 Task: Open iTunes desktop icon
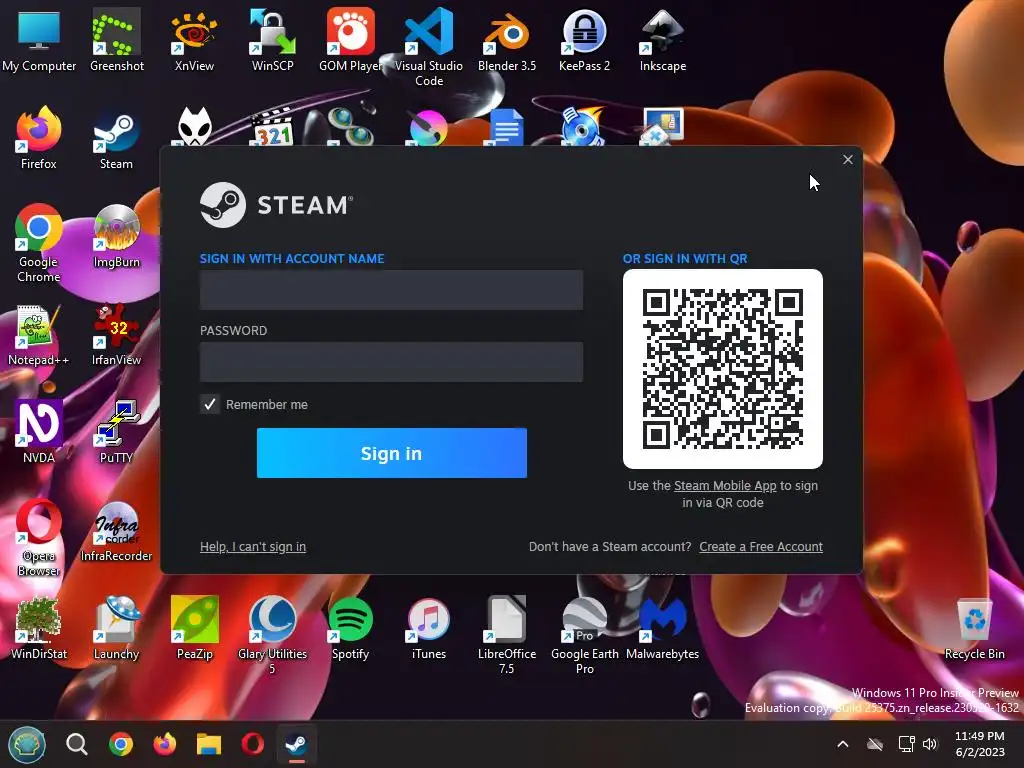(428, 628)
